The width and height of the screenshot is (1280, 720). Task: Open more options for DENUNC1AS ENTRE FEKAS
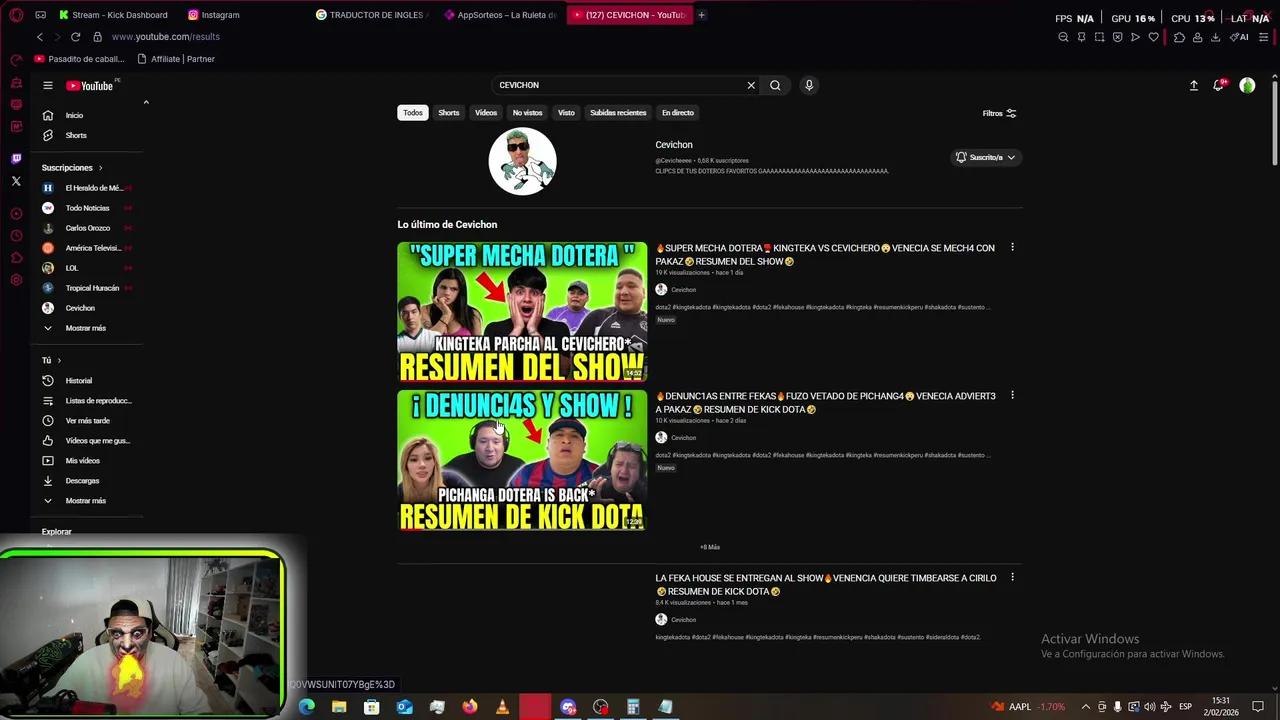[x=1012, y=395]
